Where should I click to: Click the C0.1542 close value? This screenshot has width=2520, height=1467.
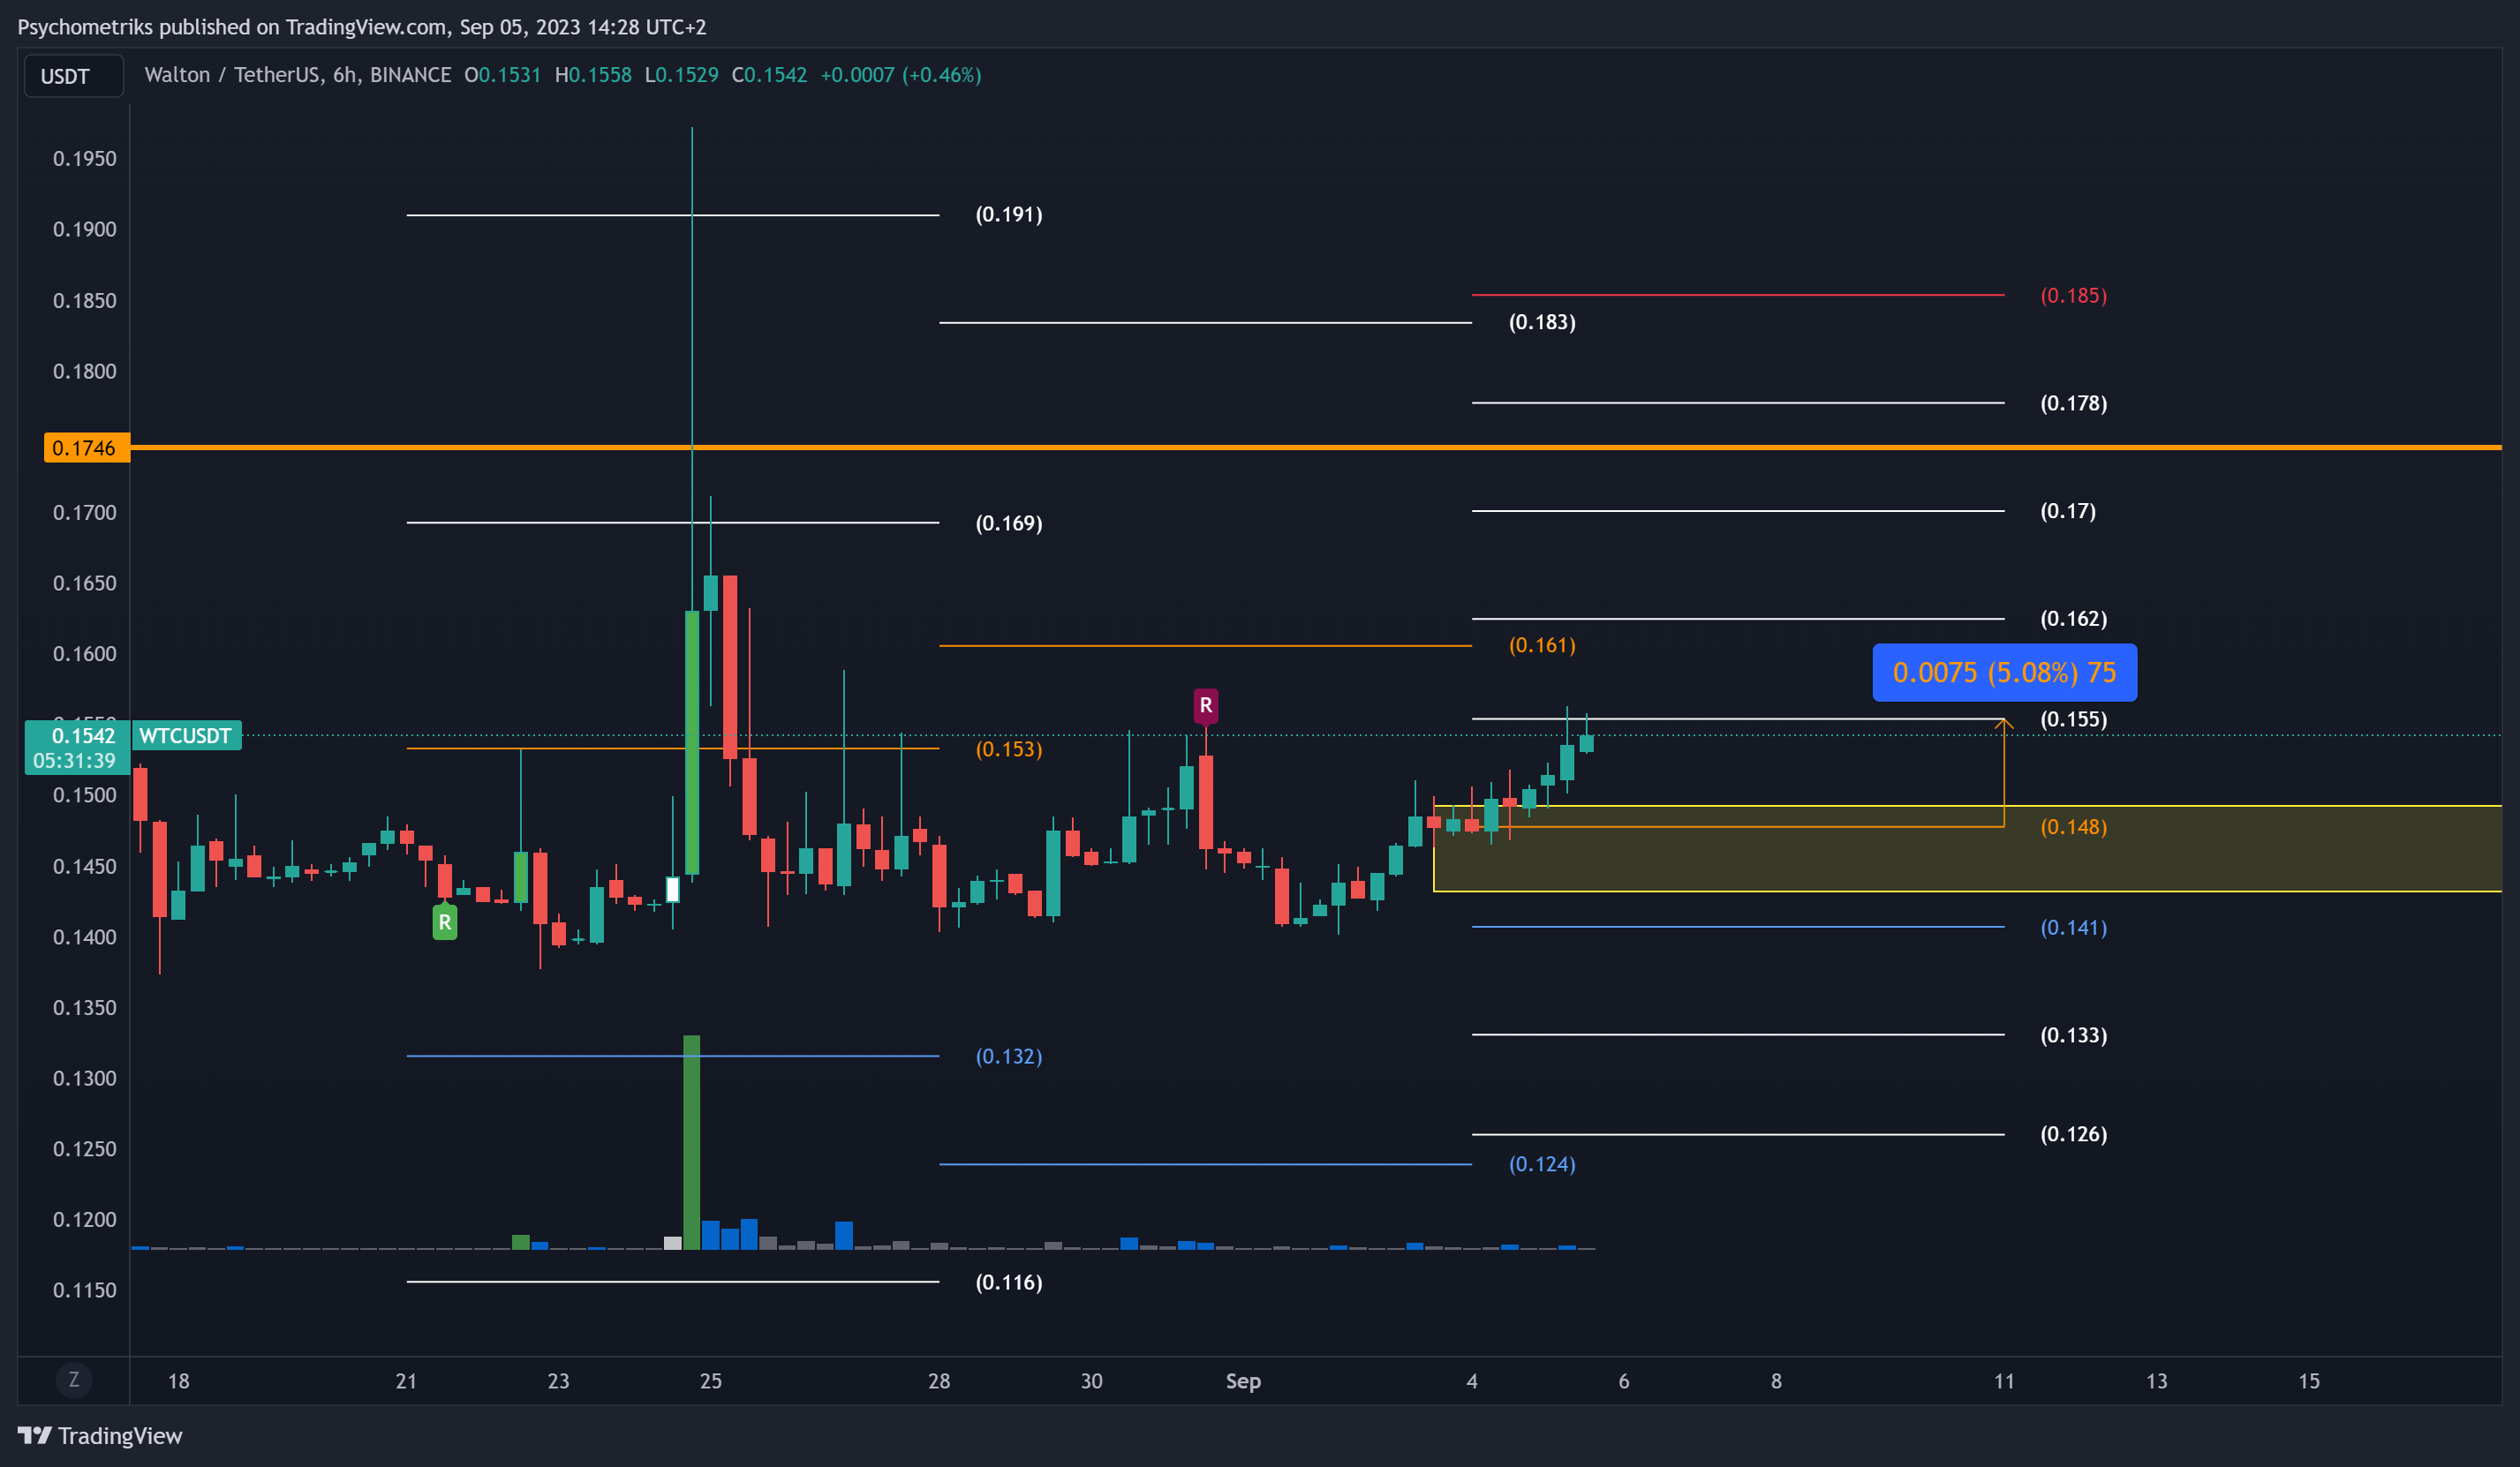[769, 75]
